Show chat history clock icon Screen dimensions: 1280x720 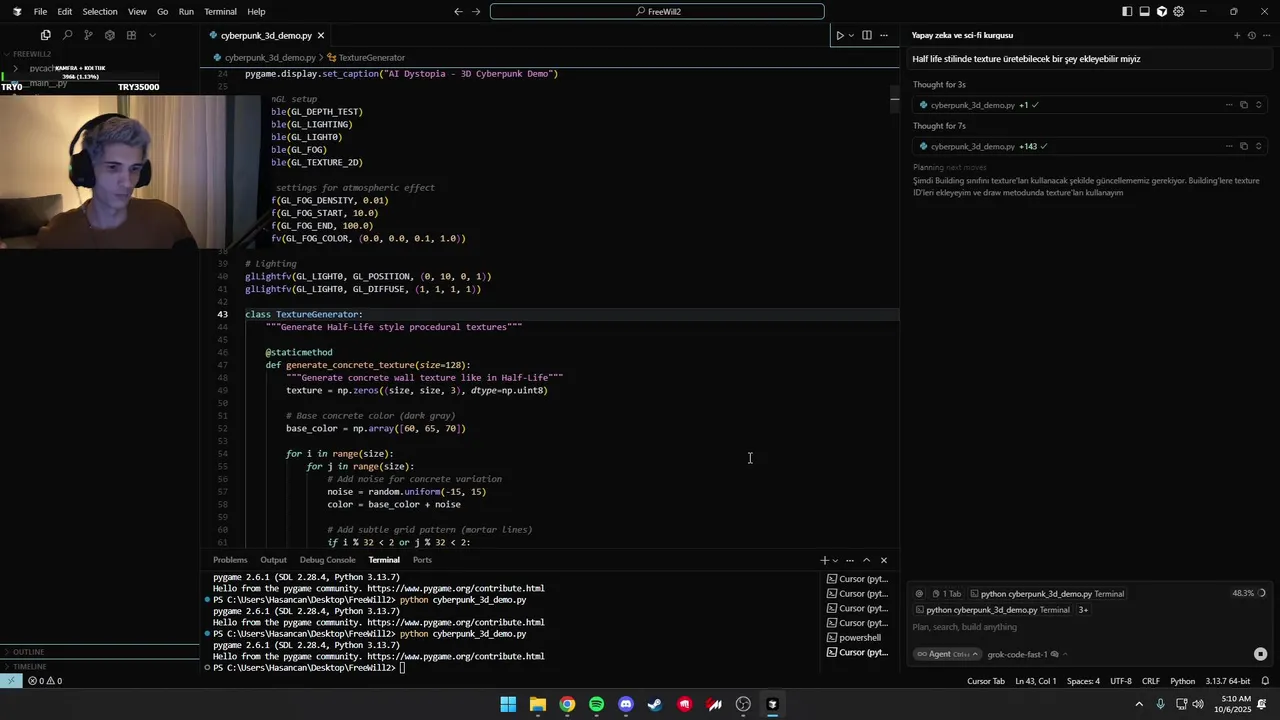pos(1252,35)
